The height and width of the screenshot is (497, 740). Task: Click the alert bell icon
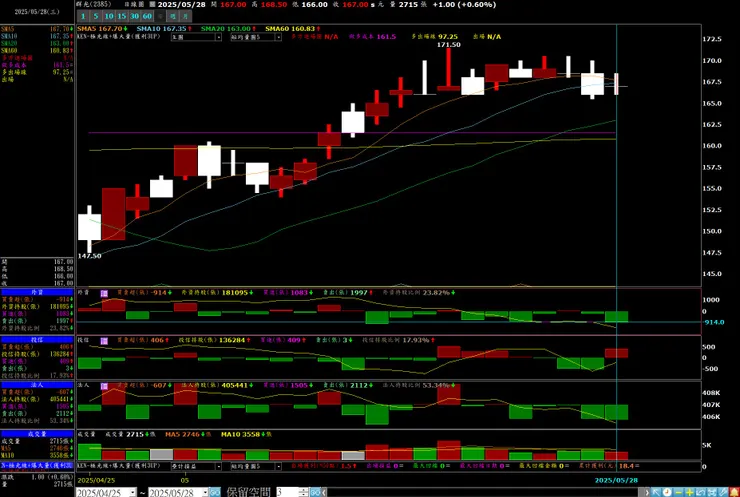click(x=734, y=492)
